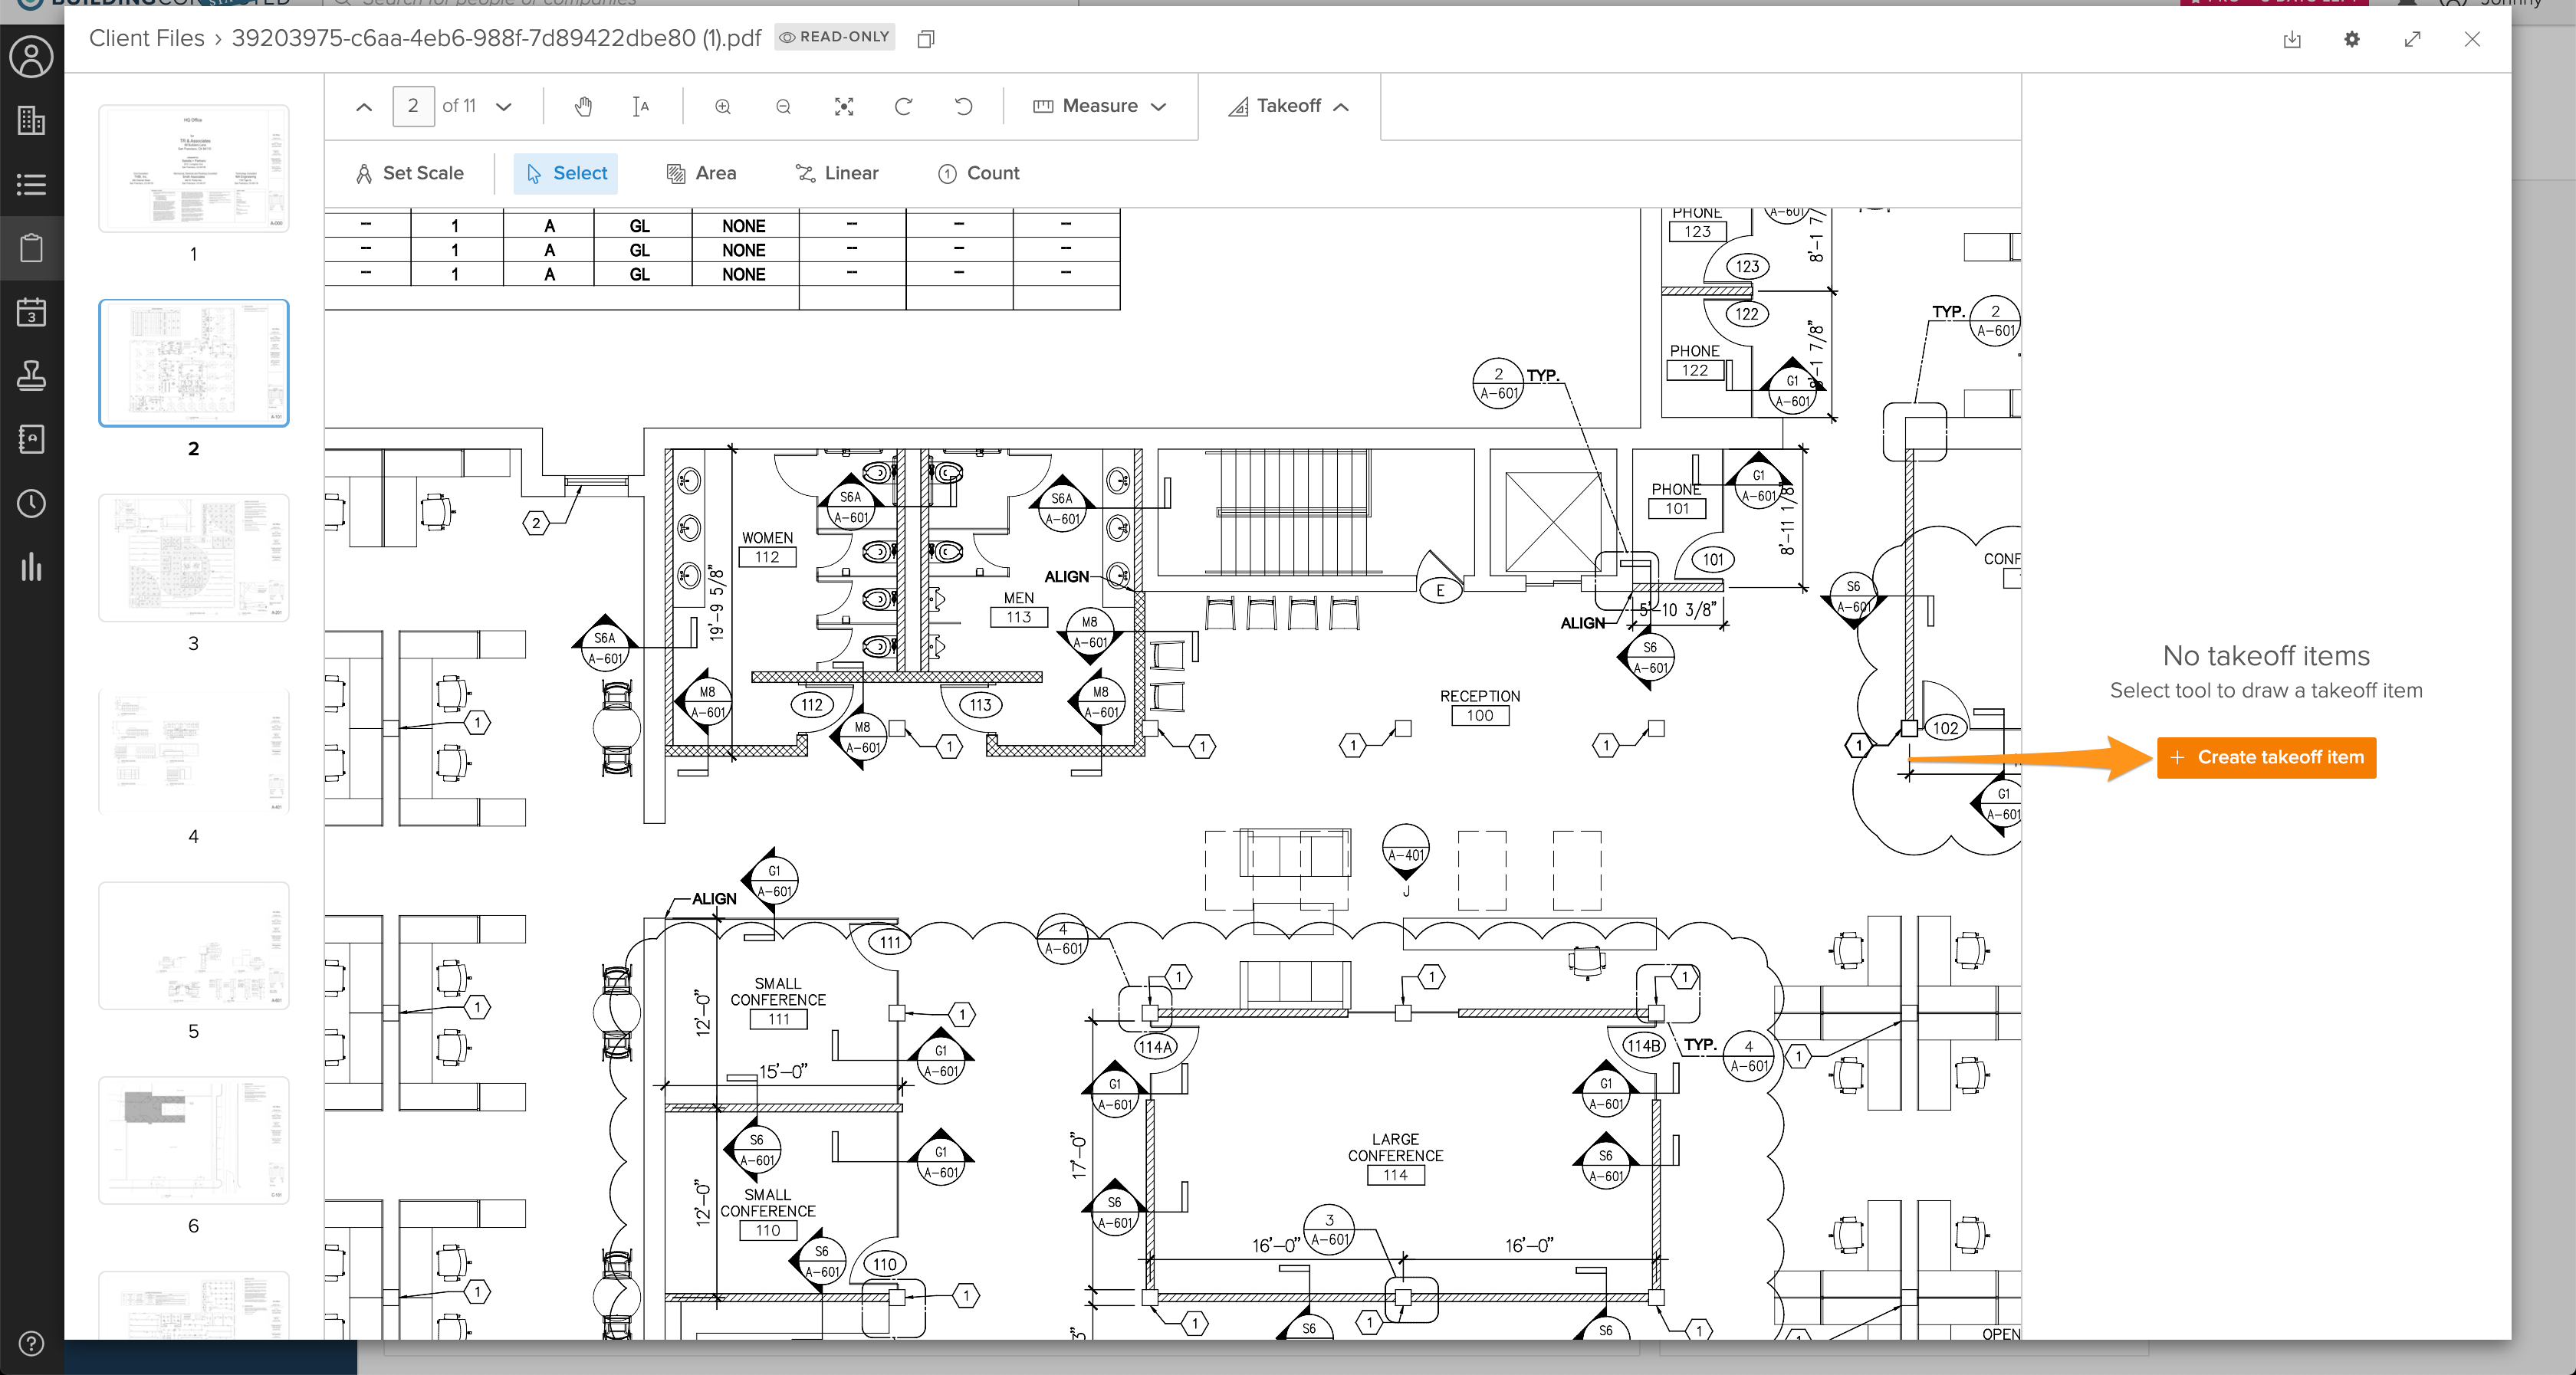Expand viewer to full screen
Screen dimensions: 2576x1375
2412,39
